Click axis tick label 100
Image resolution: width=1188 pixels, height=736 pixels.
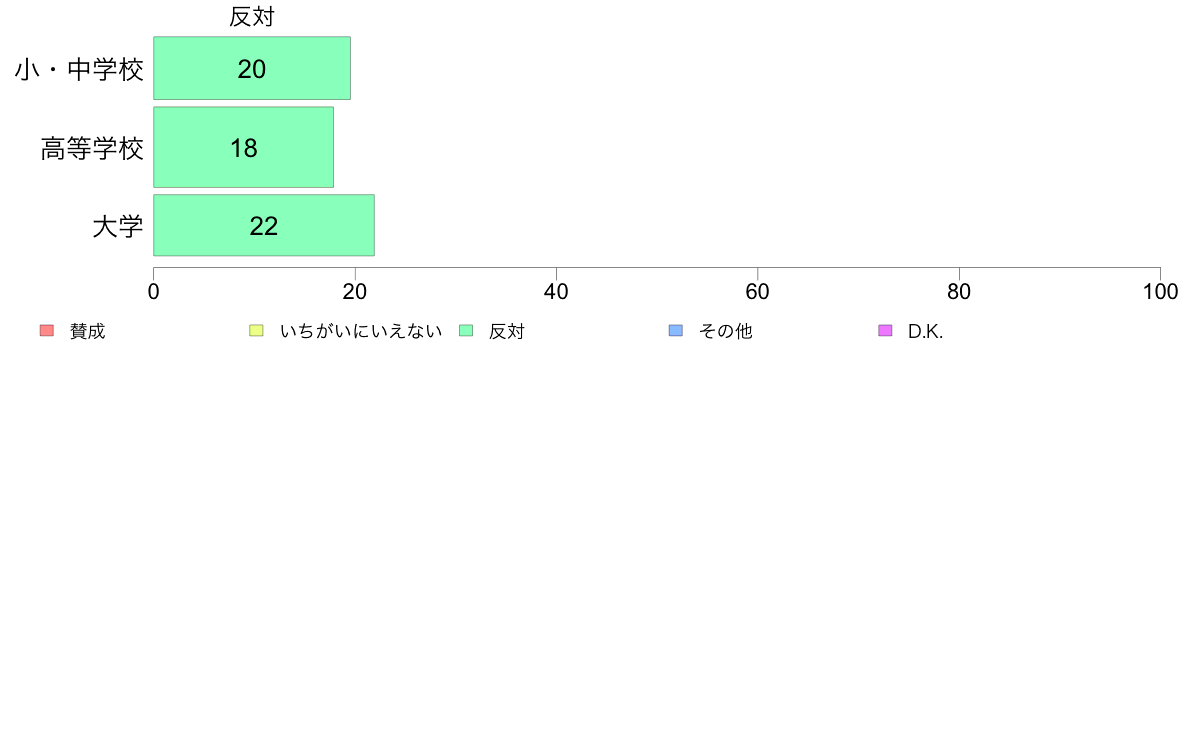coord(1160,292)
